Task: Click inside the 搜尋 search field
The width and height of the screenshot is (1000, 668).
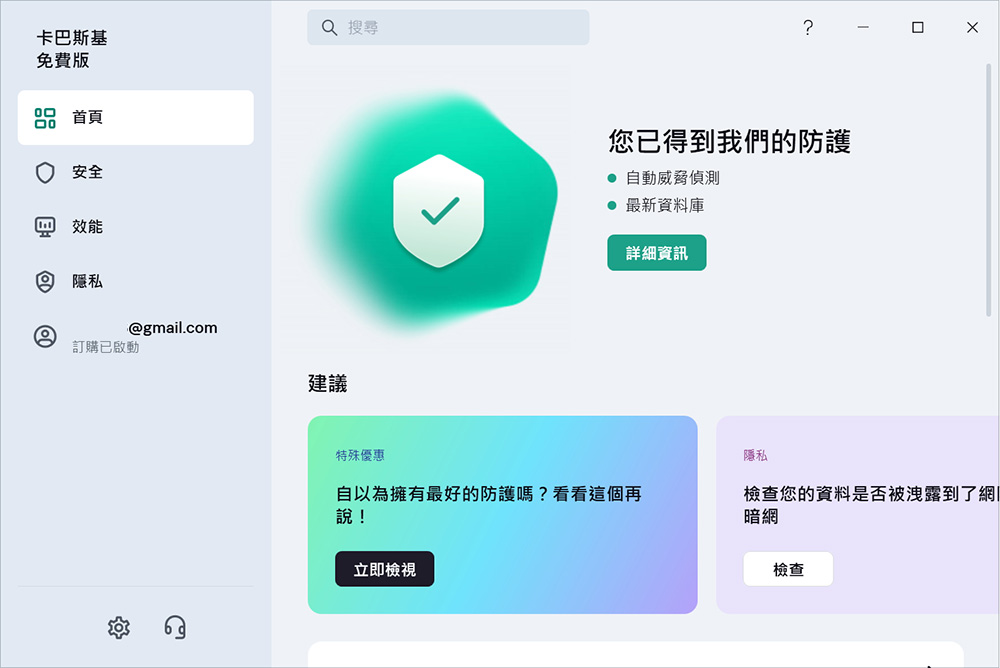Action: click(x=448, y=27)
